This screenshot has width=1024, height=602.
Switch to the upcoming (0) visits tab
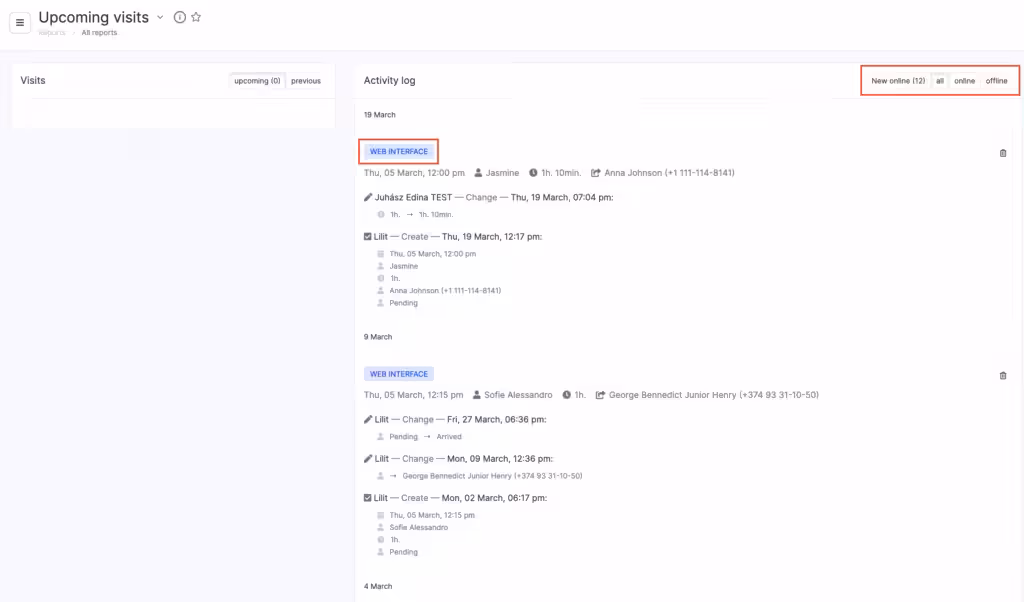click(x=257, y=81)
